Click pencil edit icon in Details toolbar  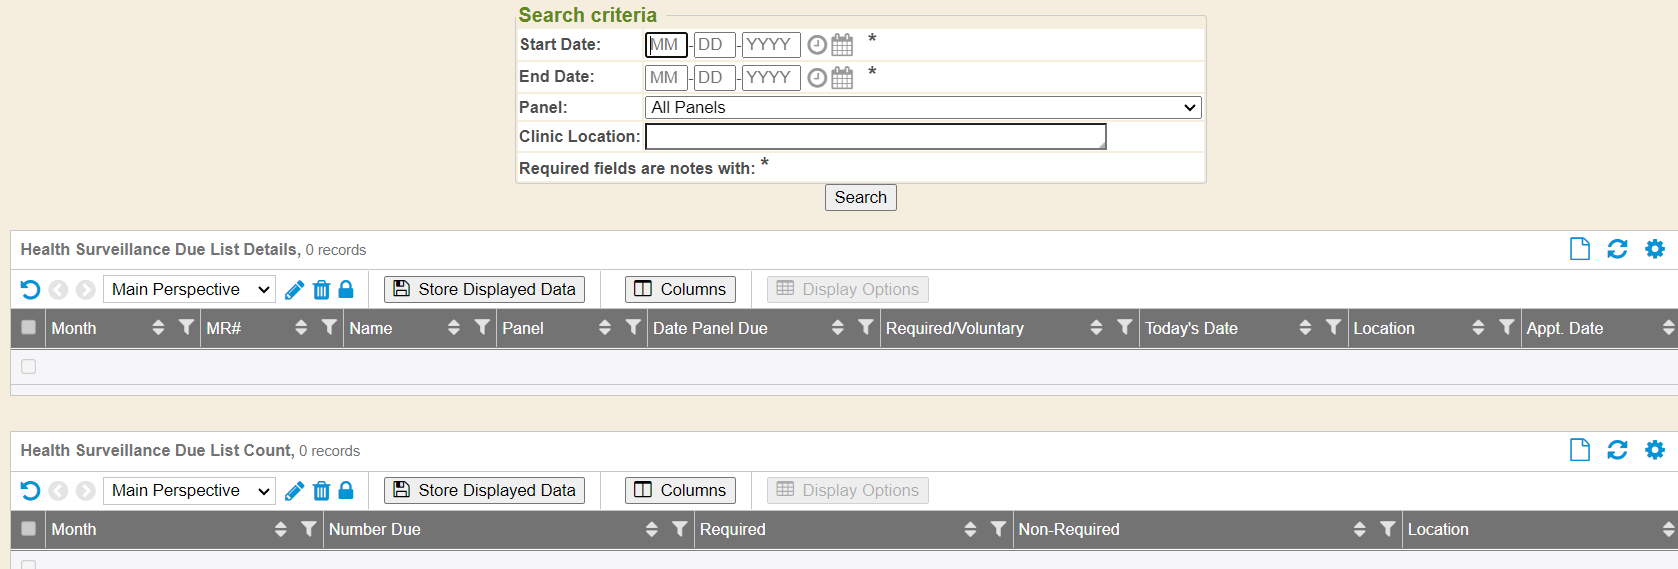pos(294,290)
